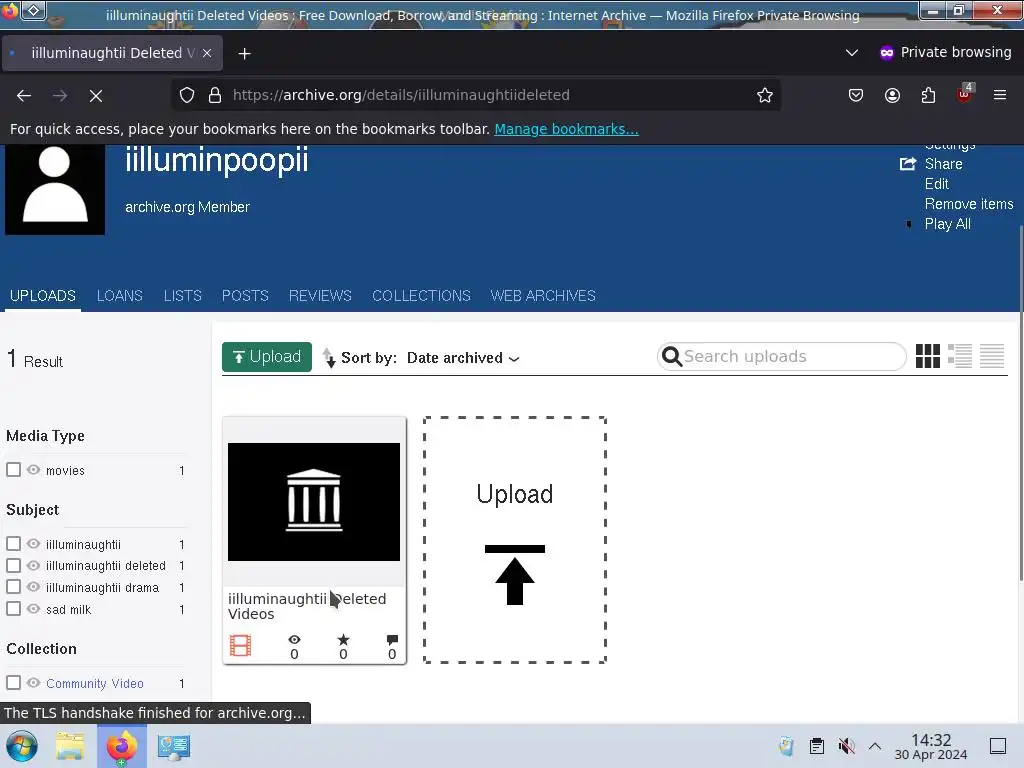Viewport: 1024px width, 768px height.
Task: Click the page vertical scrollbar
Action: pos(1021,403)
